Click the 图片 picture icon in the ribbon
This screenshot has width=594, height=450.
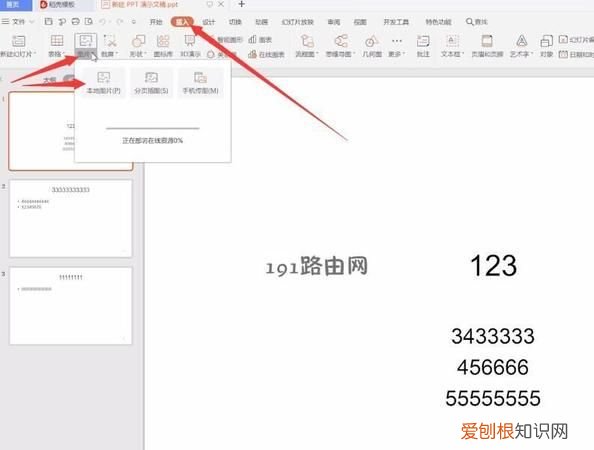[86, 42]
